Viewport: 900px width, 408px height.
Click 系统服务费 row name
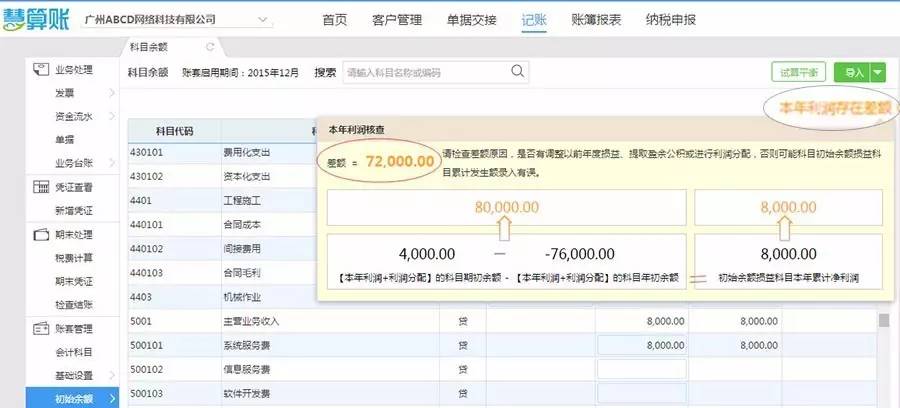tap(246, 345)
